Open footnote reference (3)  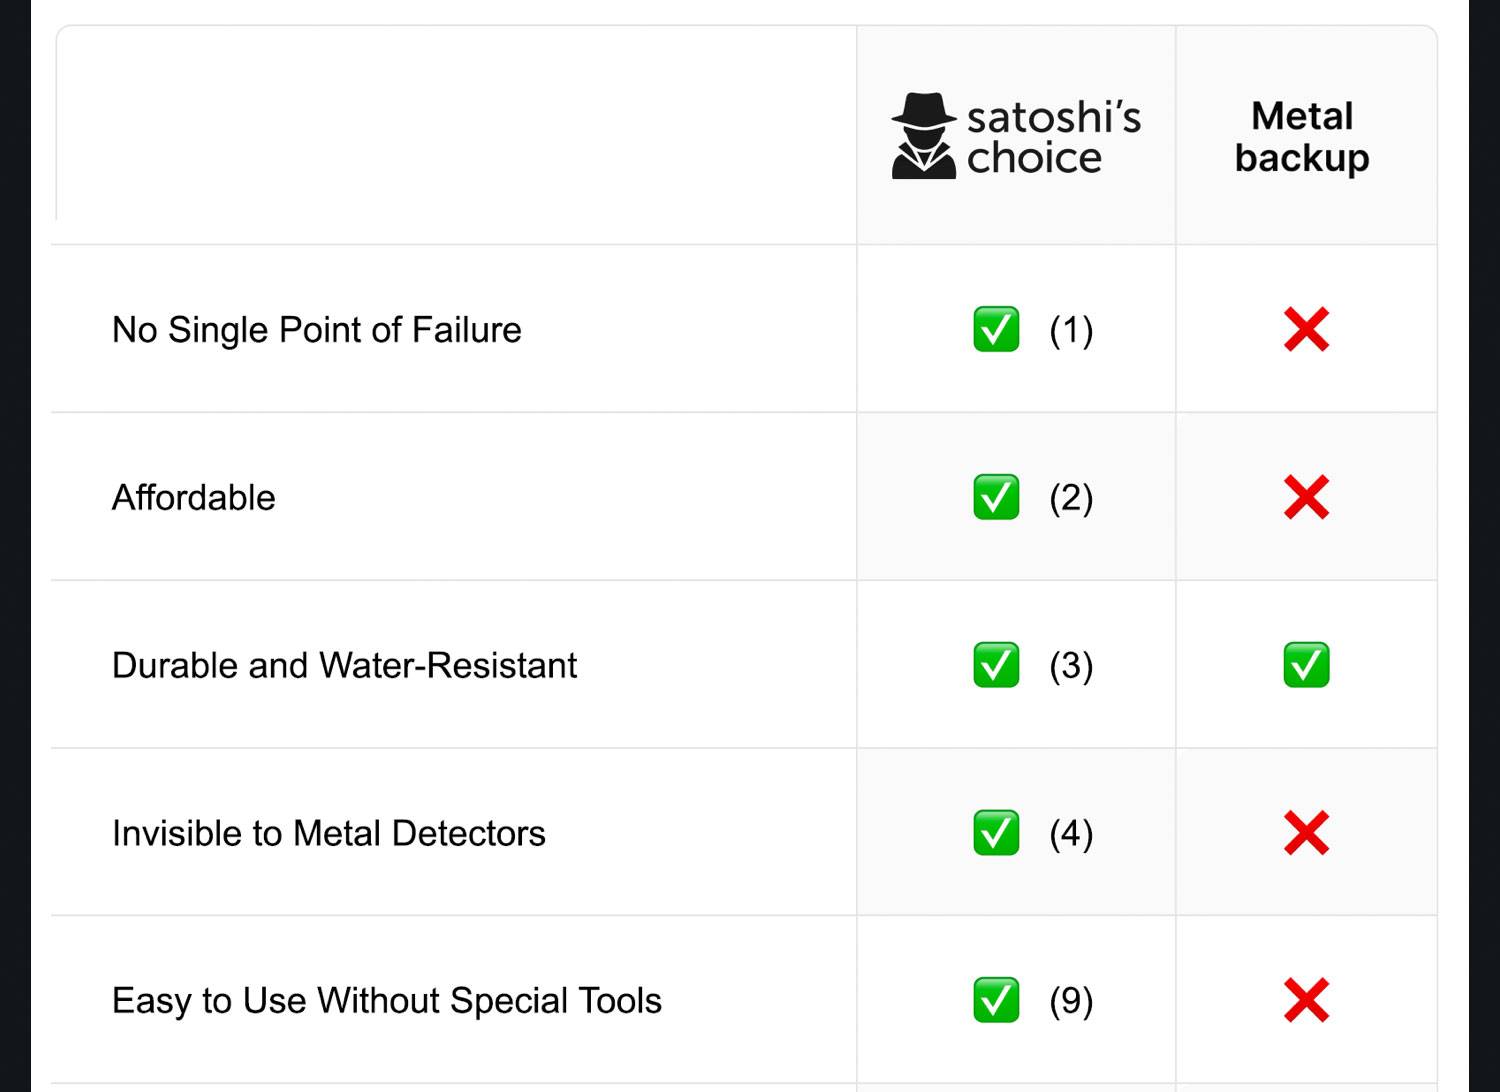pyautogui.click(x=1071, y=666)
